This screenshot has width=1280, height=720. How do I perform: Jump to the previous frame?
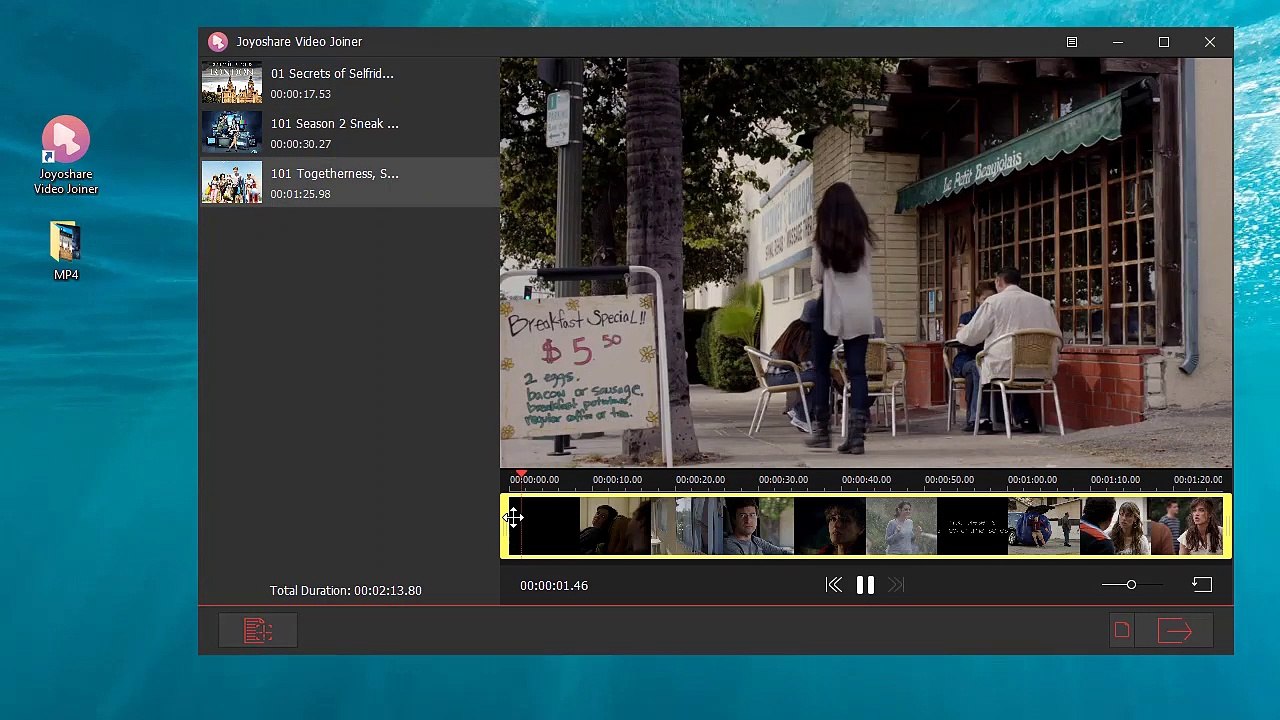click(x=833, y=586)
